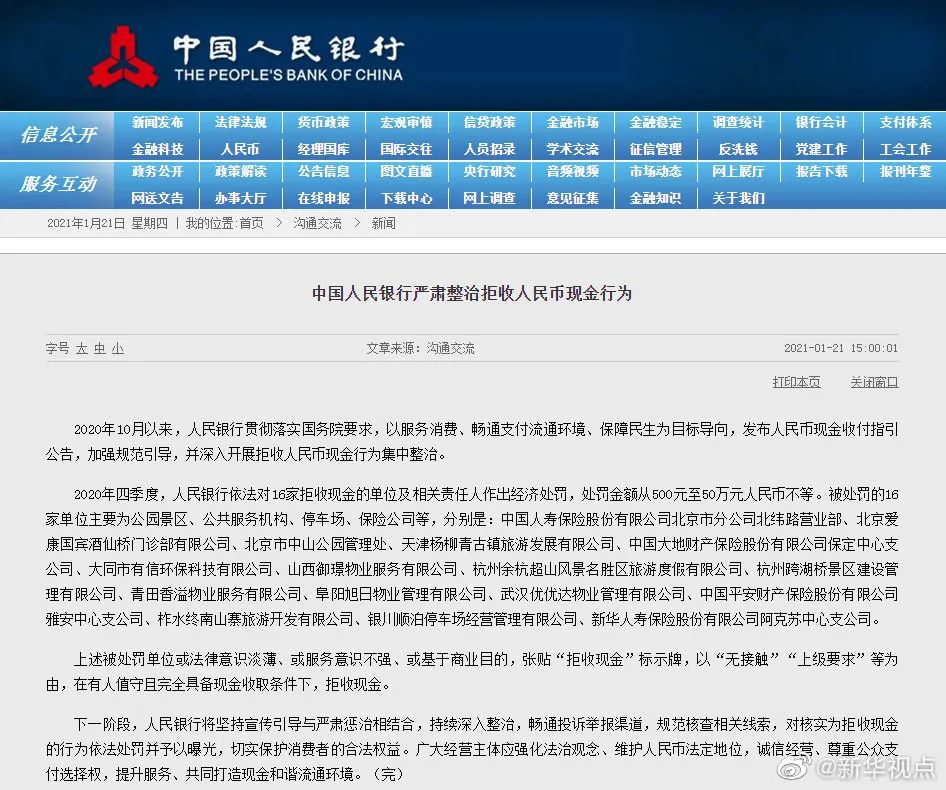Click timestamp 2021-01-21 15:00:01
This screenshot has height=790, width=946.
pyautogui.click(x=841, y=348)
